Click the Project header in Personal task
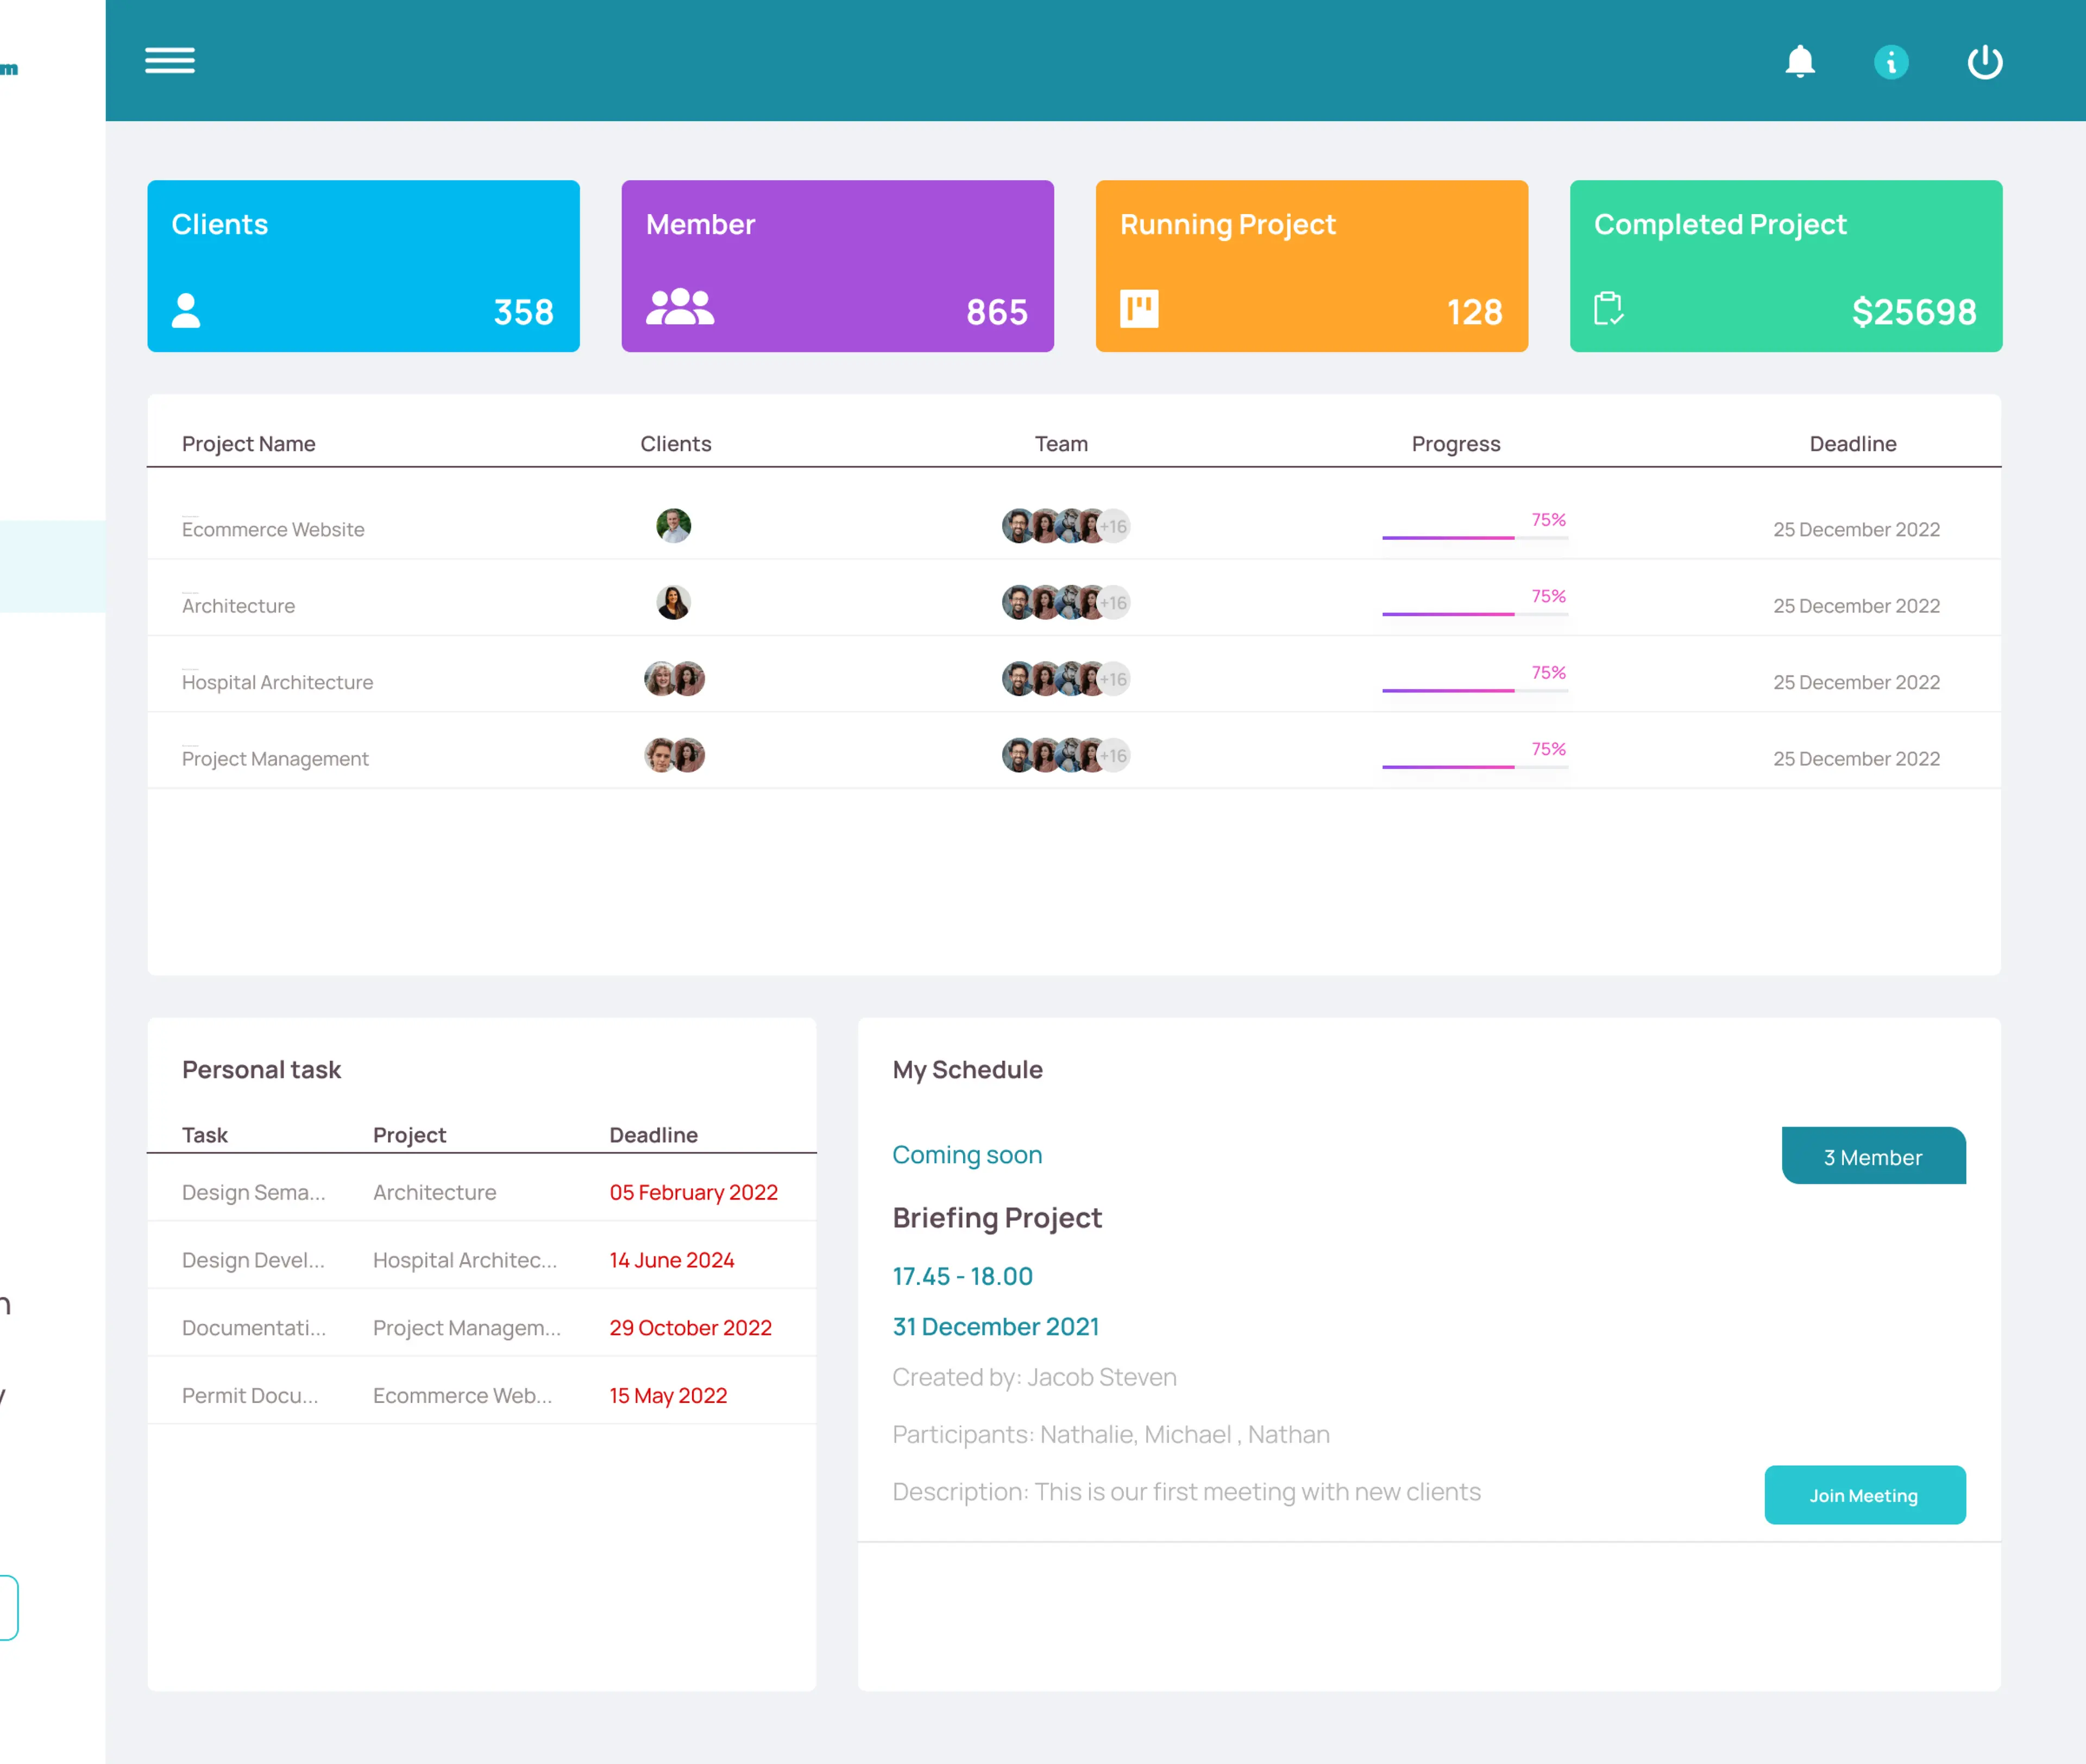Viewport: 2086px width, 1764px height. (x=409, y=1135)
